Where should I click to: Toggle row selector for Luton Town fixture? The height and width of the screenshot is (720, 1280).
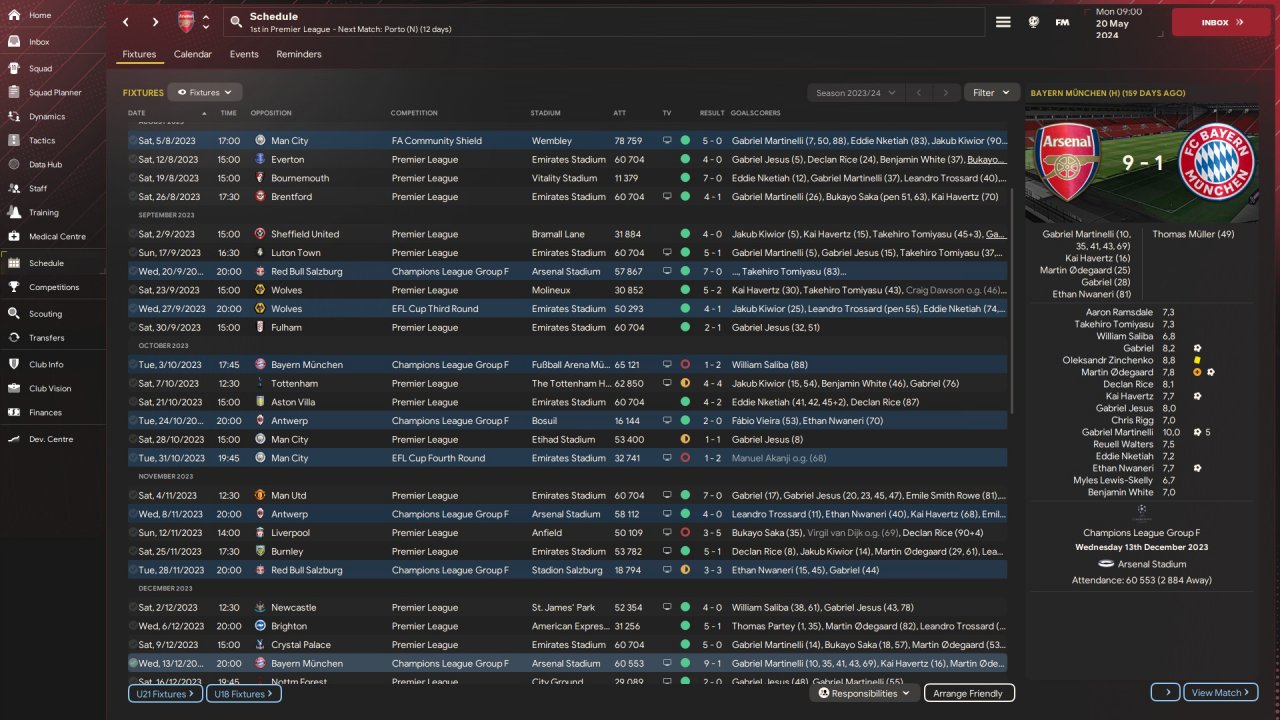point(133,253)
